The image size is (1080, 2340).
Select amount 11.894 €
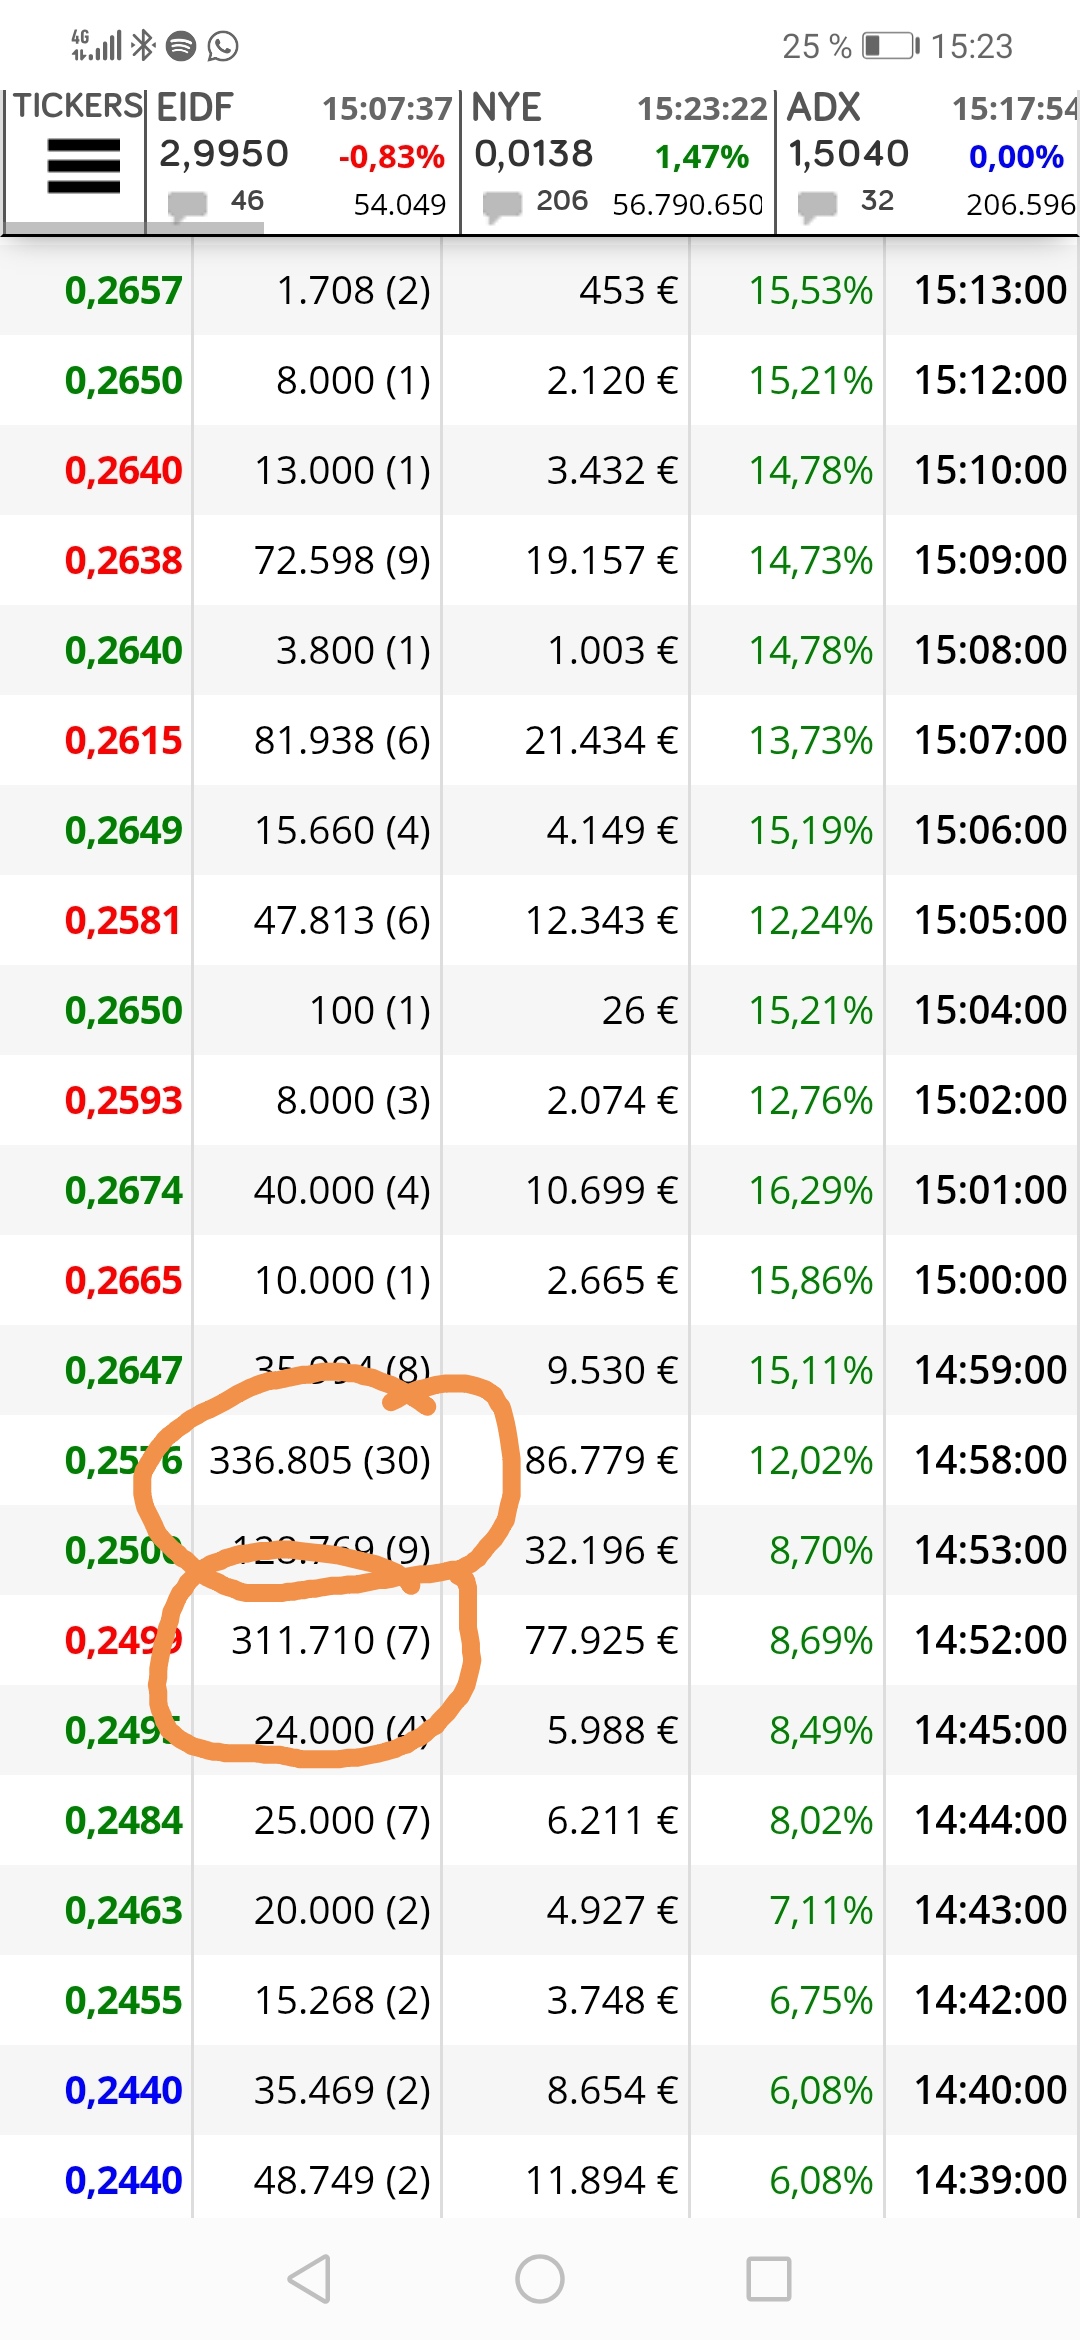click(602, 2180)
